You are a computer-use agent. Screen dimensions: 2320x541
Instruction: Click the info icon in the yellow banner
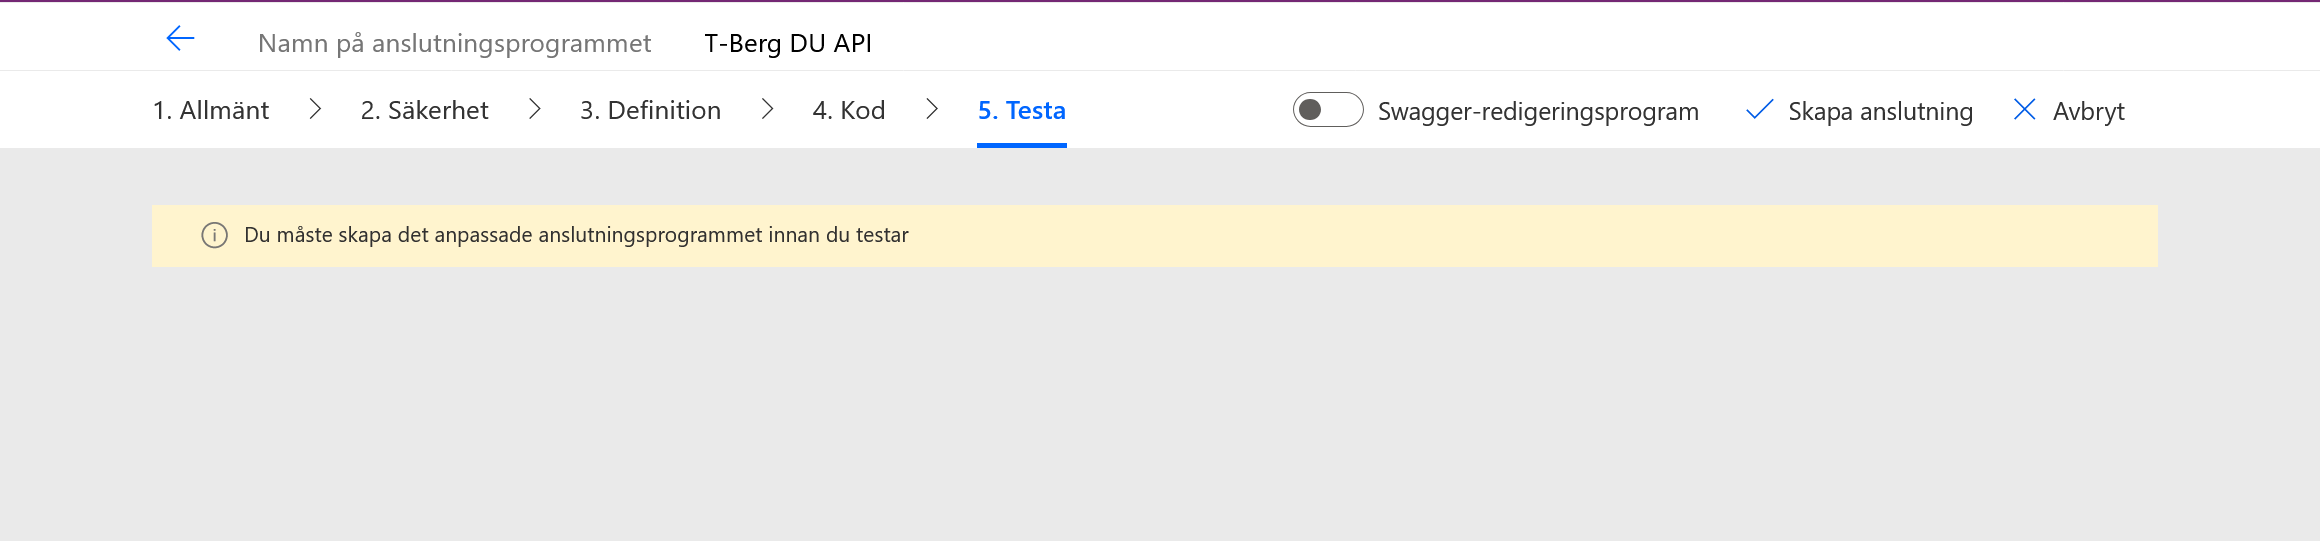click(214, 235)
